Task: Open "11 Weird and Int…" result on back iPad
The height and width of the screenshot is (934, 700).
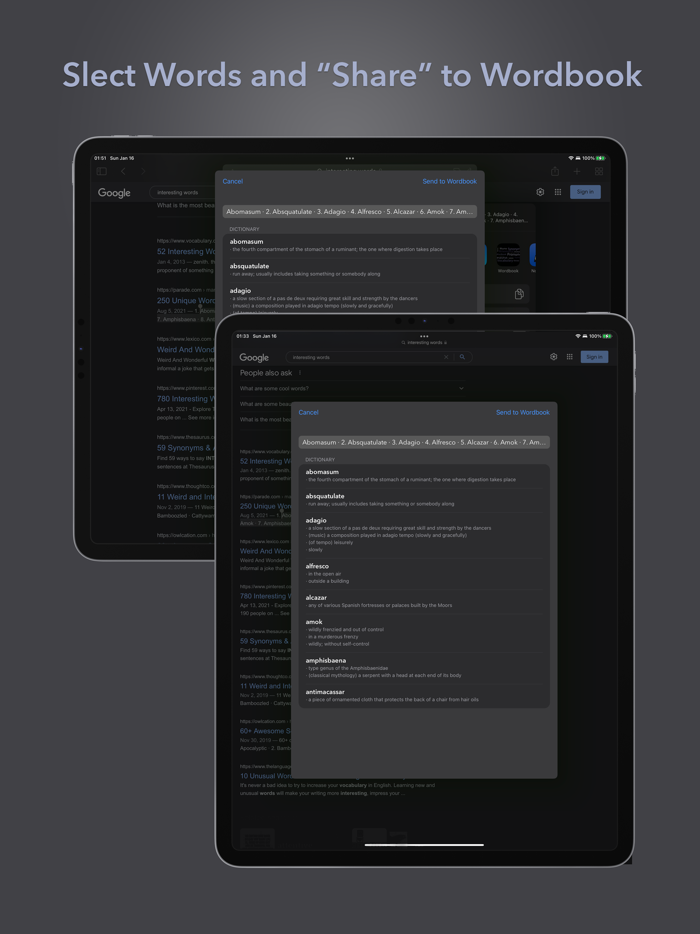Action: (185, 497)
